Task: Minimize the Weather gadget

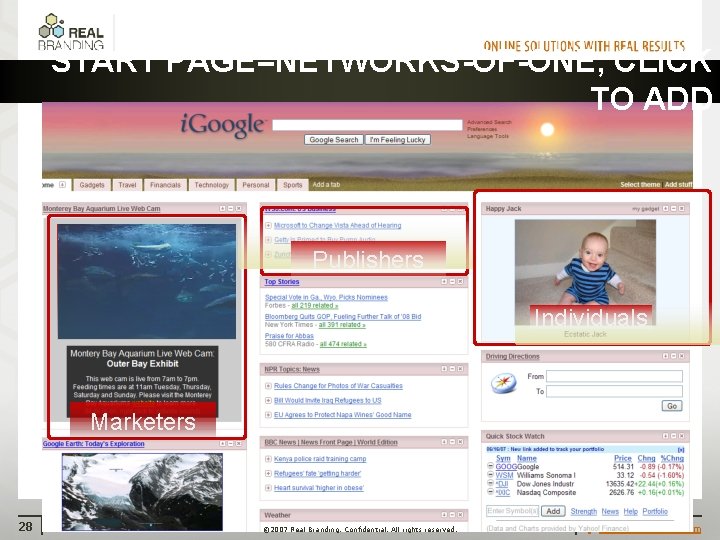Action: 452,515
